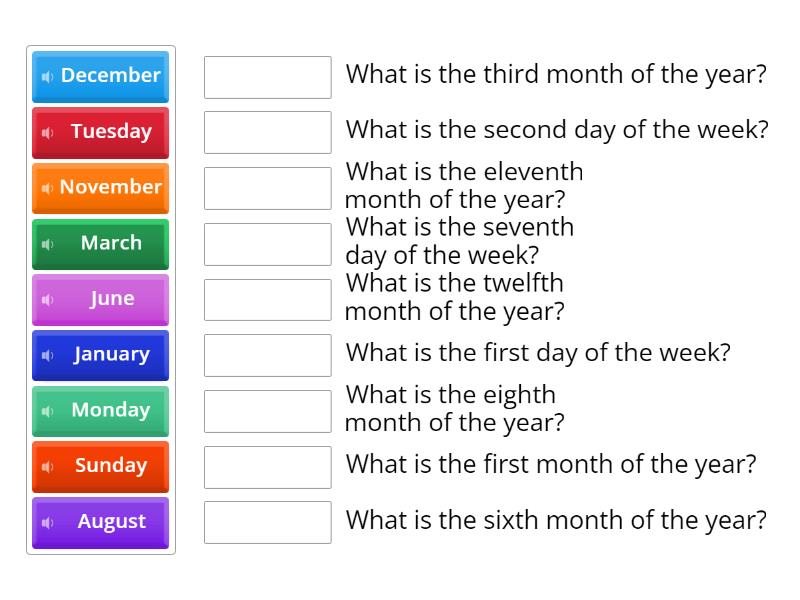This screenshot has height=600, width=800.
Task: Play audio for the Monday tile
Action: (49, 411)
